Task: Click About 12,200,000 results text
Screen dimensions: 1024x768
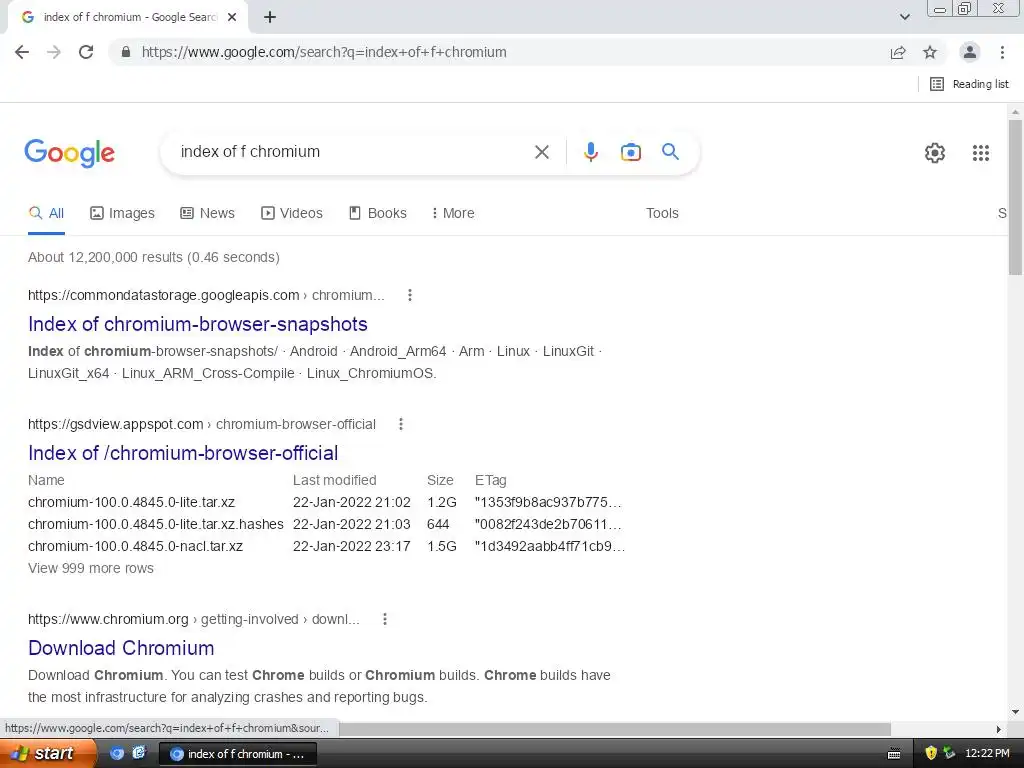Action: click(153, 257)
